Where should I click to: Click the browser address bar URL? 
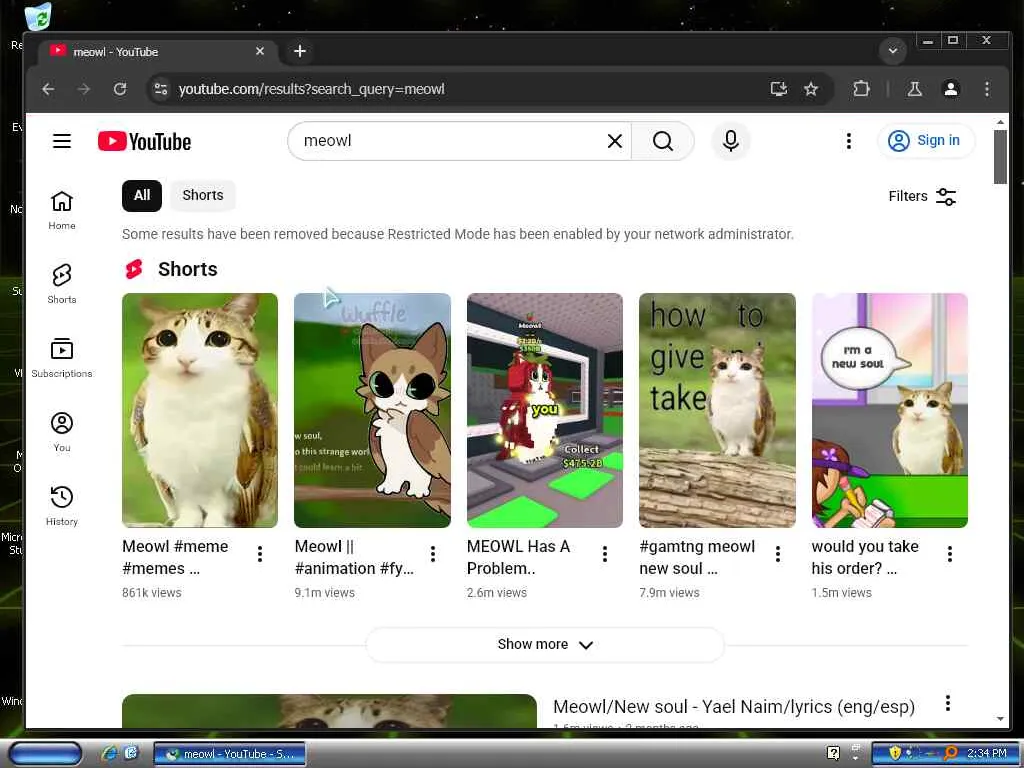point(312,89)
